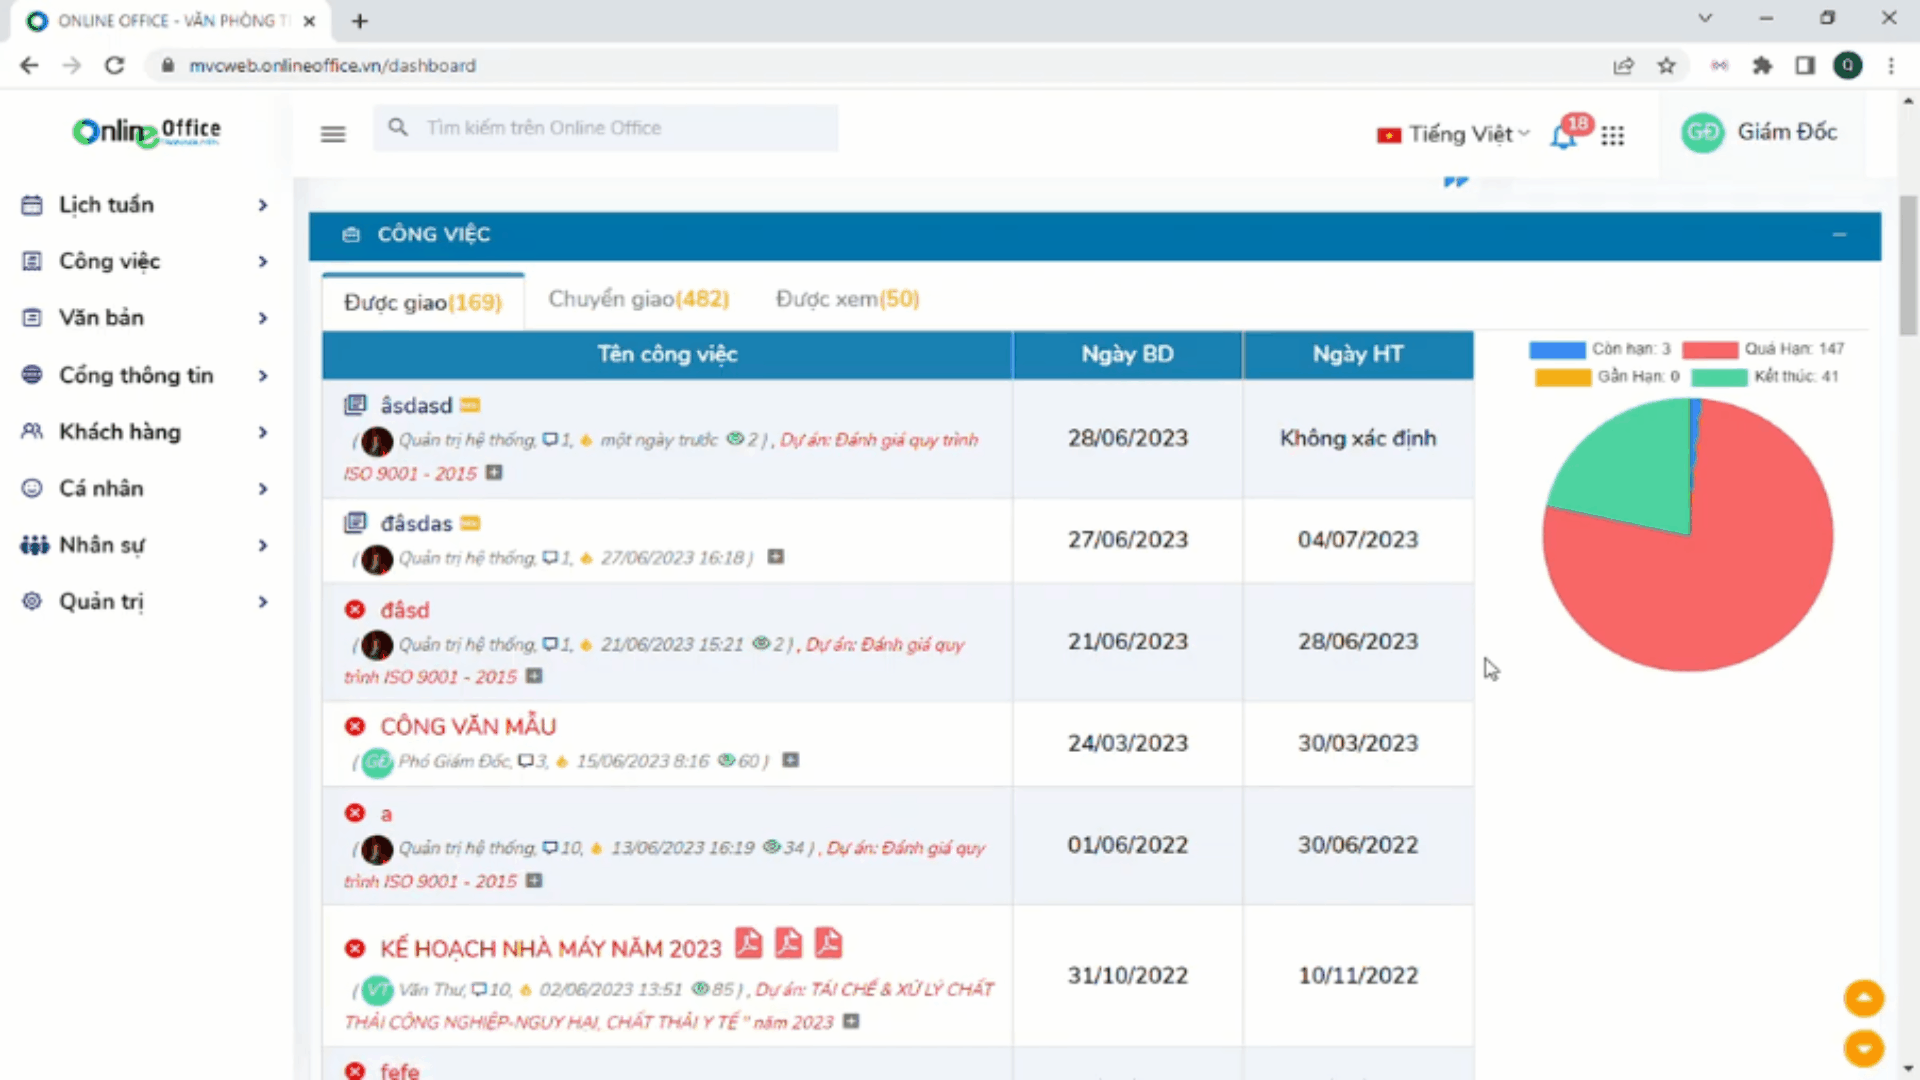Switch to the Chuyển giao tab
1920x1080 pixels.
(x=638, y=299)
